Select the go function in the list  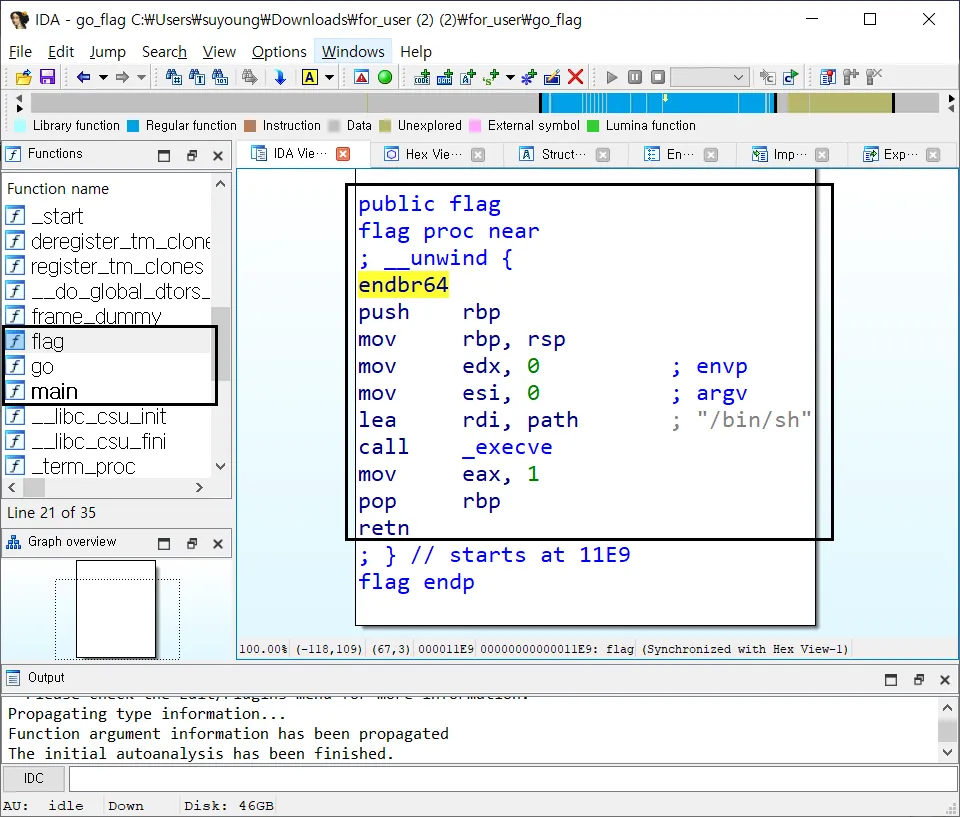click(42, 366)
